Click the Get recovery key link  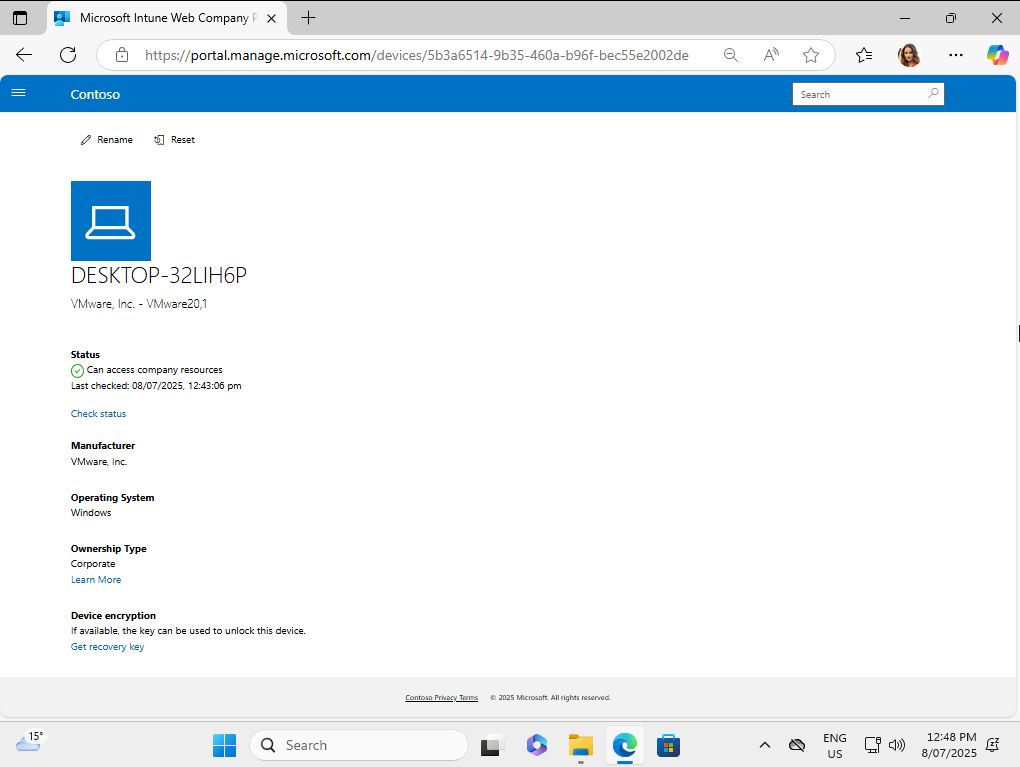point(107,647)
